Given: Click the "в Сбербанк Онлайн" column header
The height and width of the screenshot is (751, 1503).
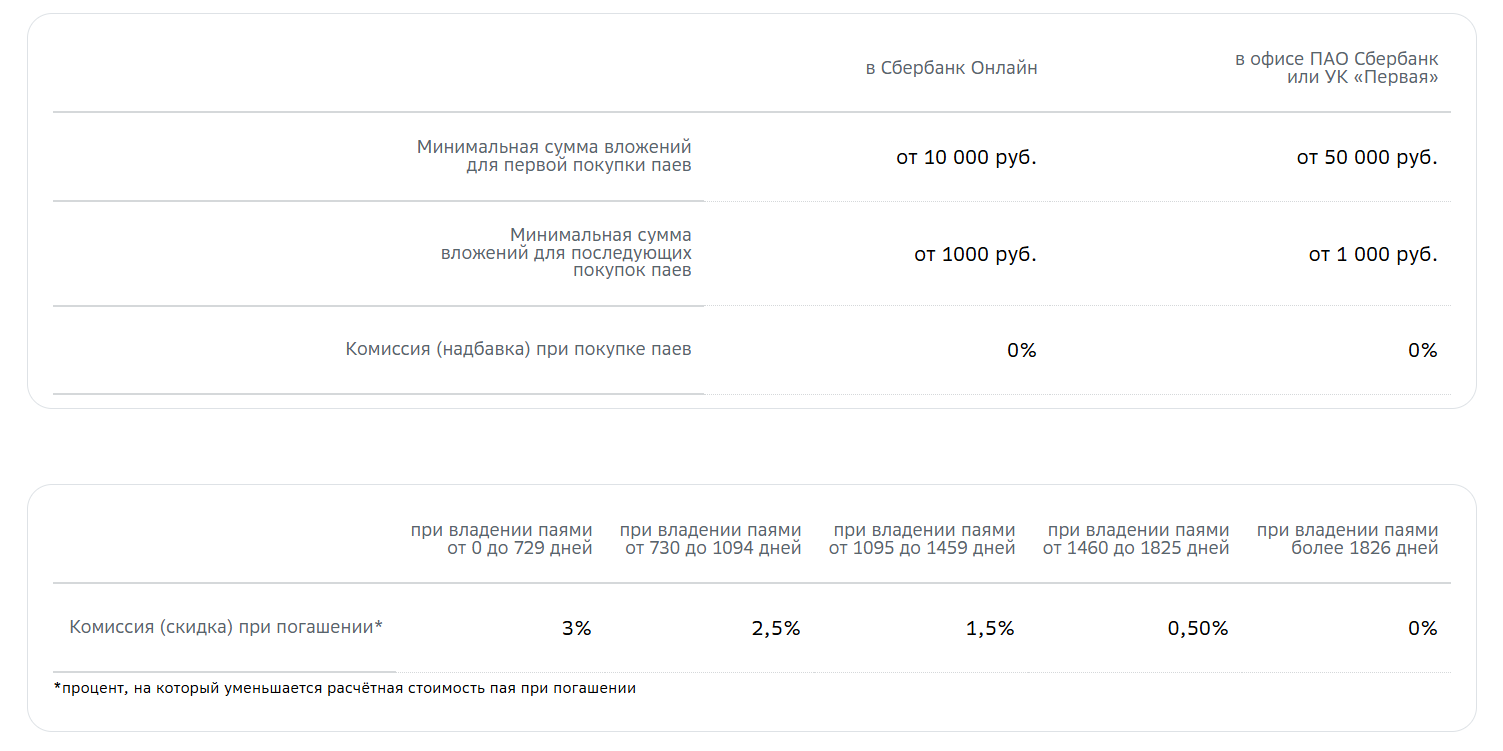Looking at the screenshot, I should pyautogui.click(x=951, y=69).
